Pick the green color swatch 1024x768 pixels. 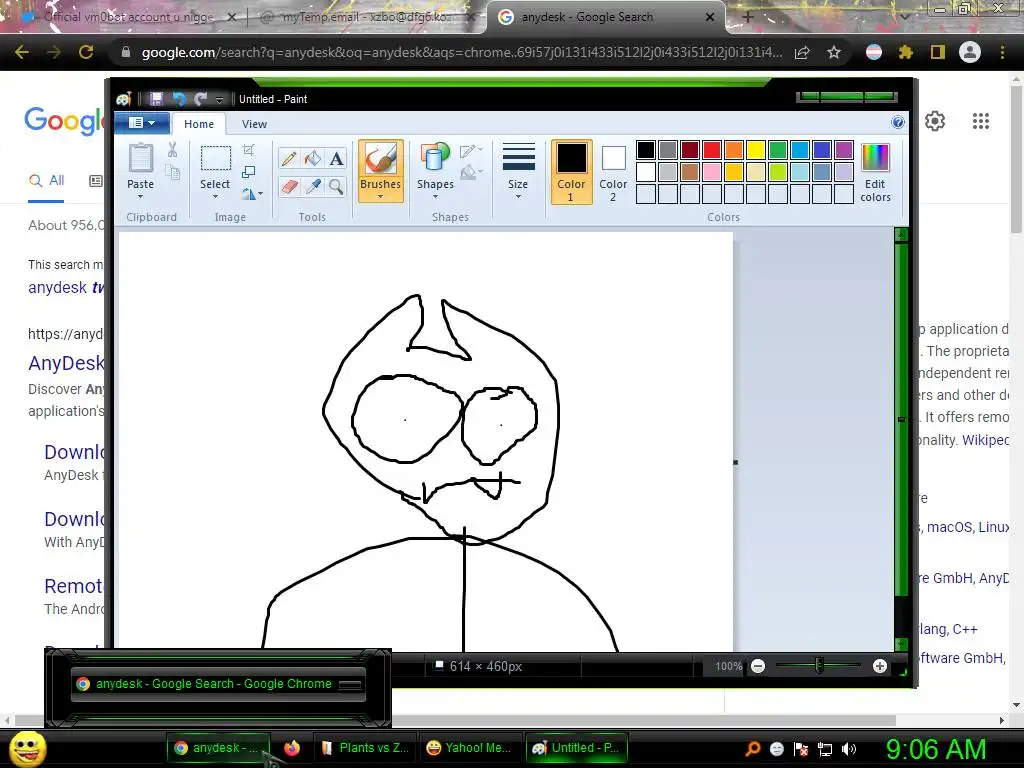[778, 150]
